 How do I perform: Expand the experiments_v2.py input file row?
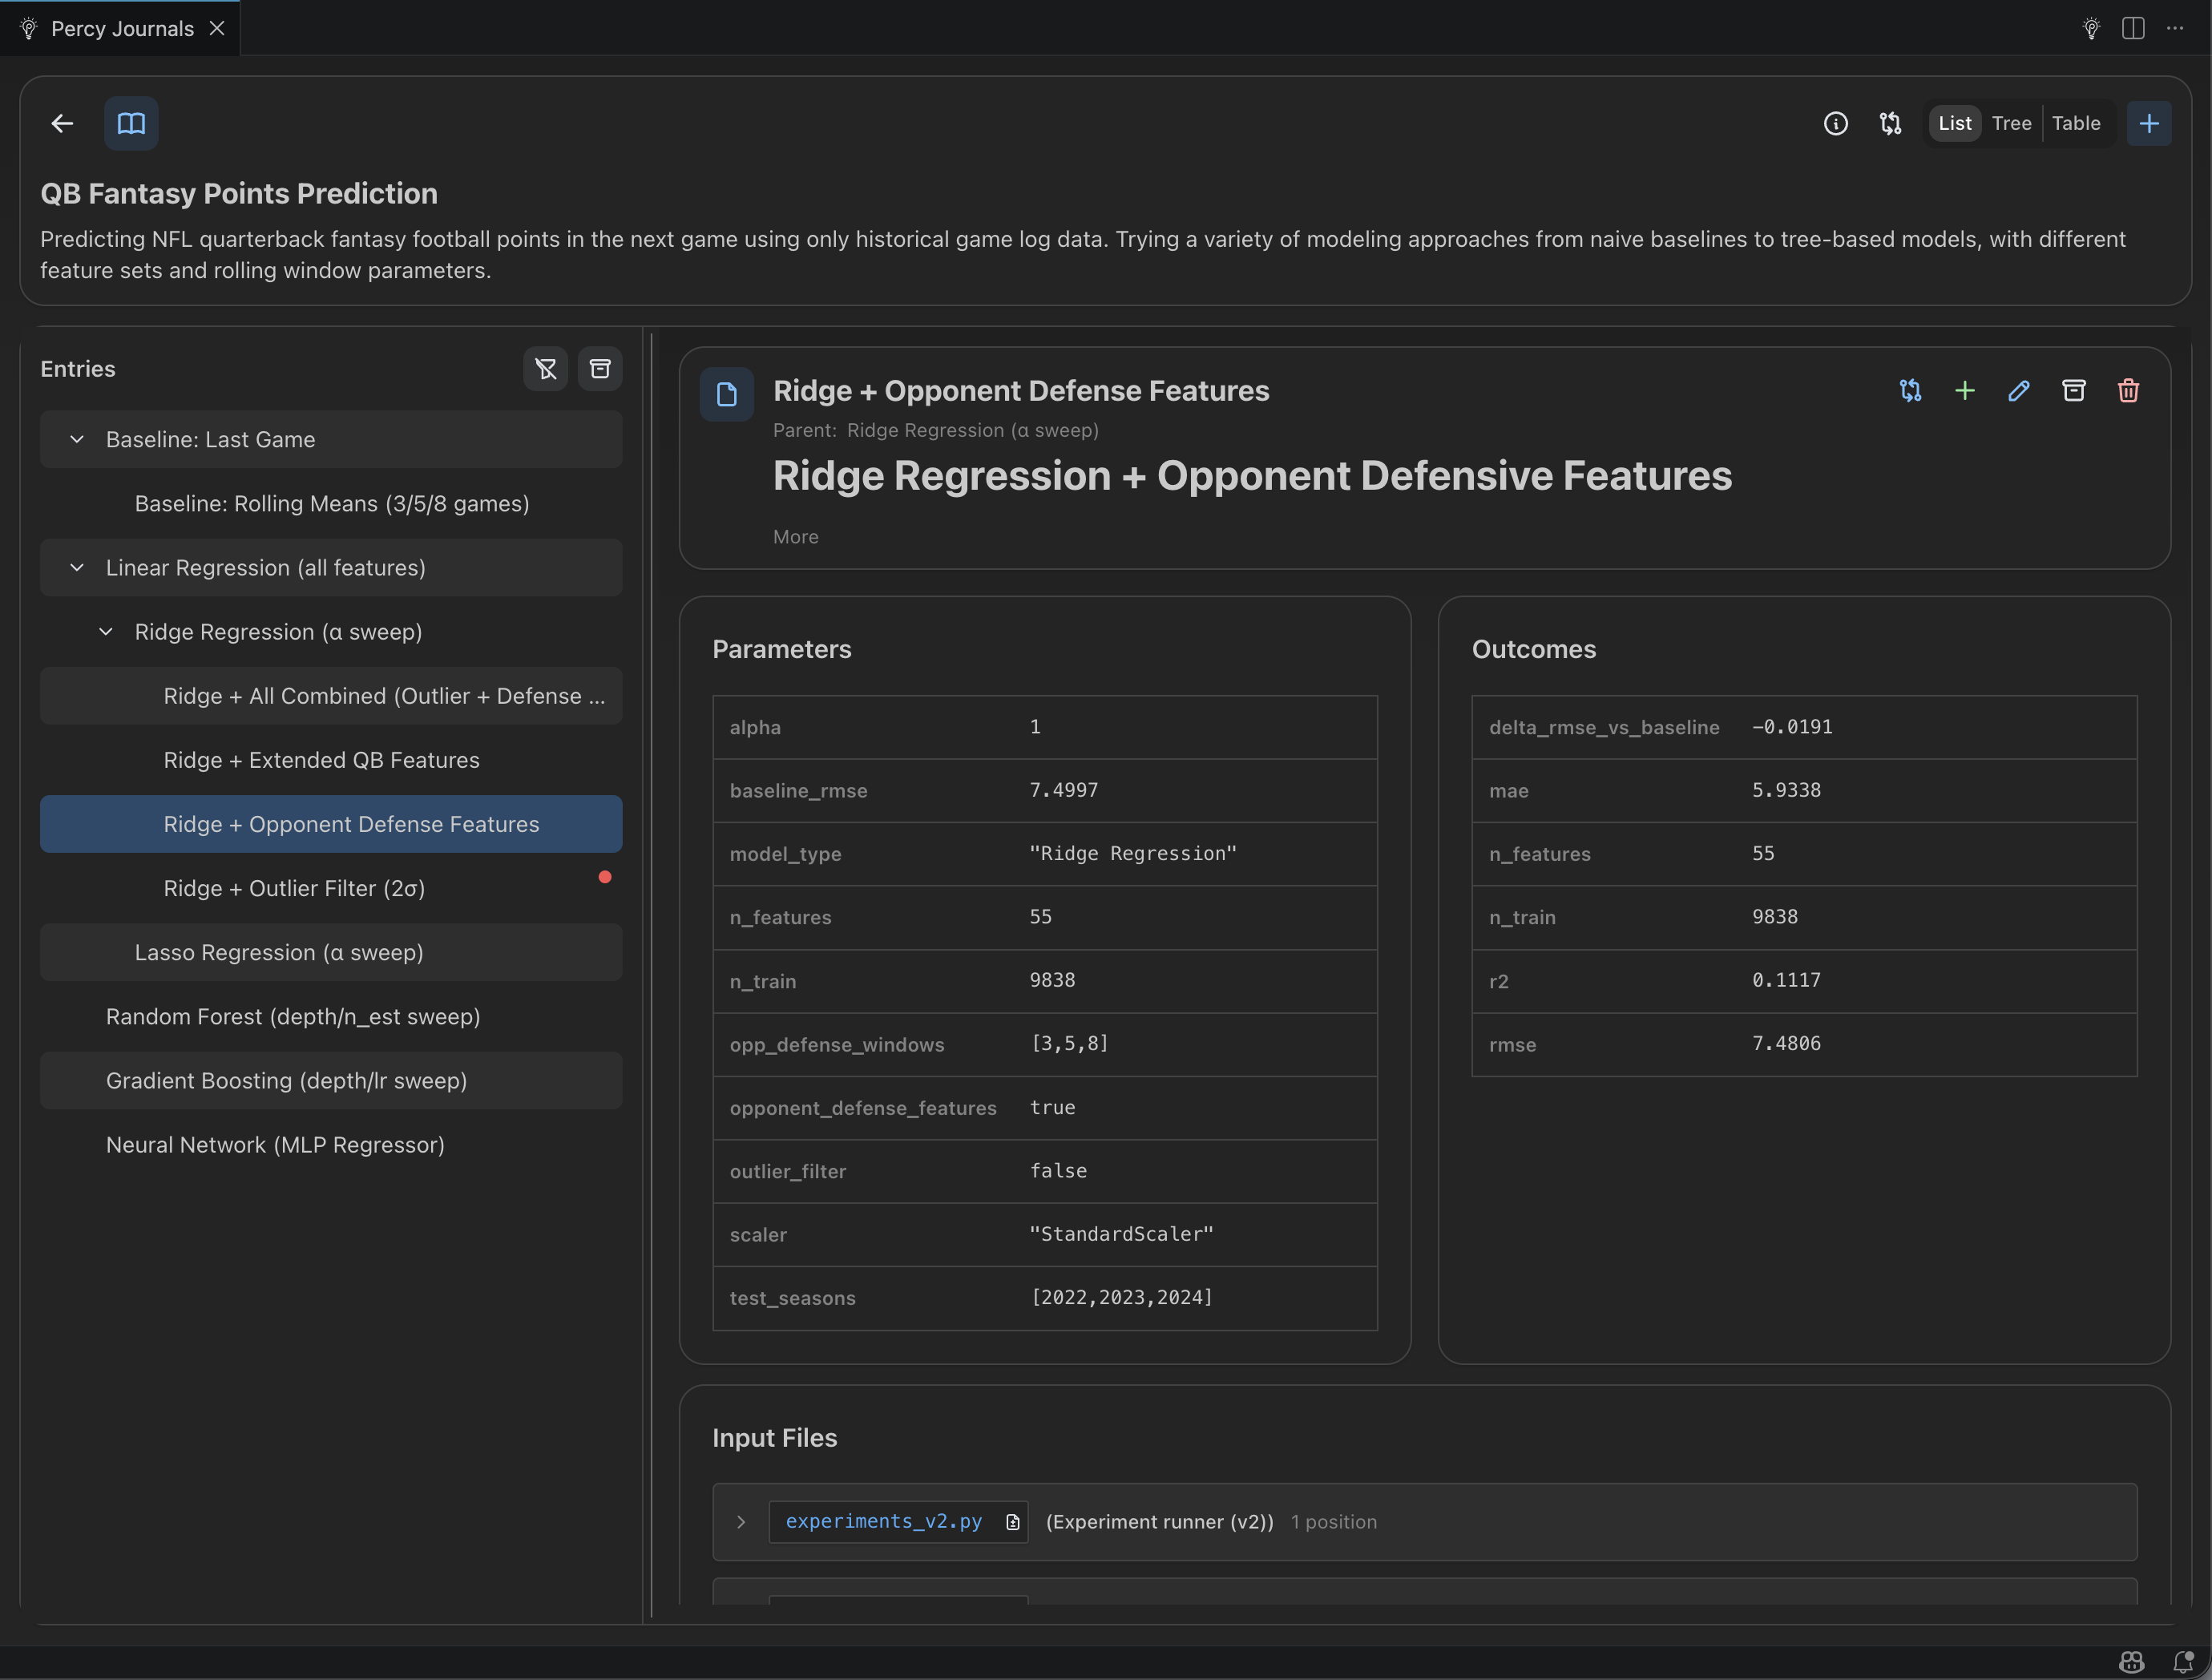click(741, 1522)
